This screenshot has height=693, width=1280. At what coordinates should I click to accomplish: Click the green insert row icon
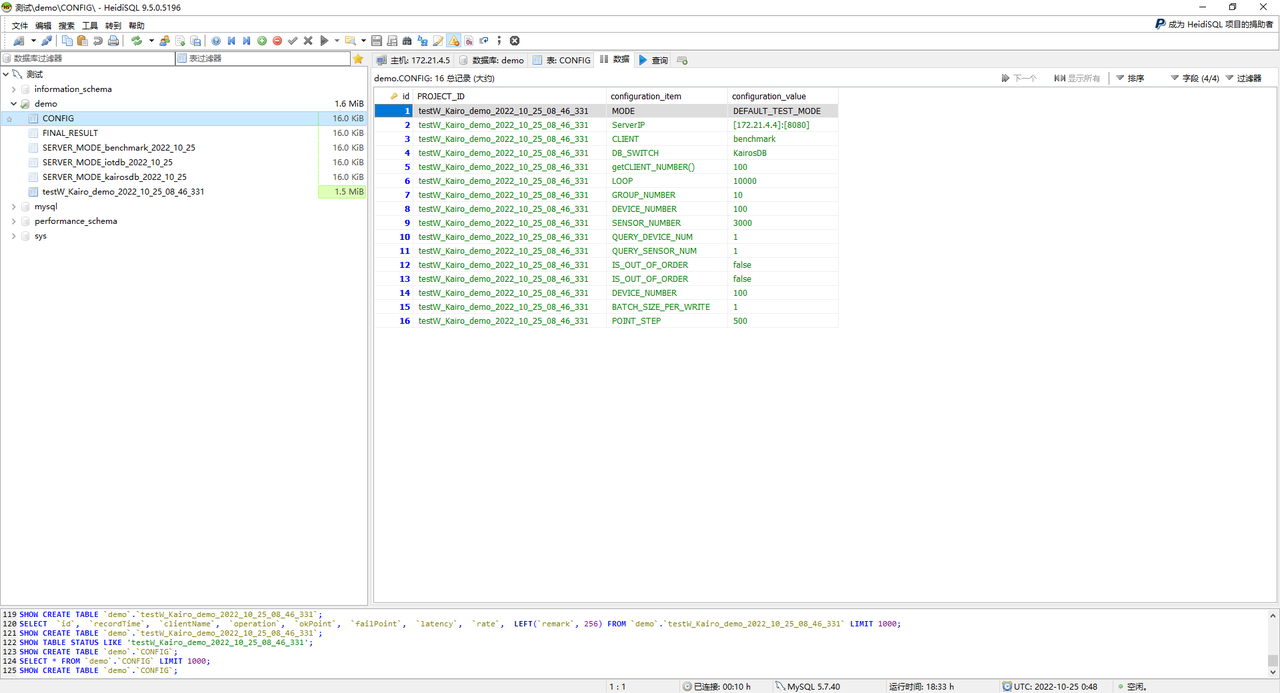[x=262, y=41]
